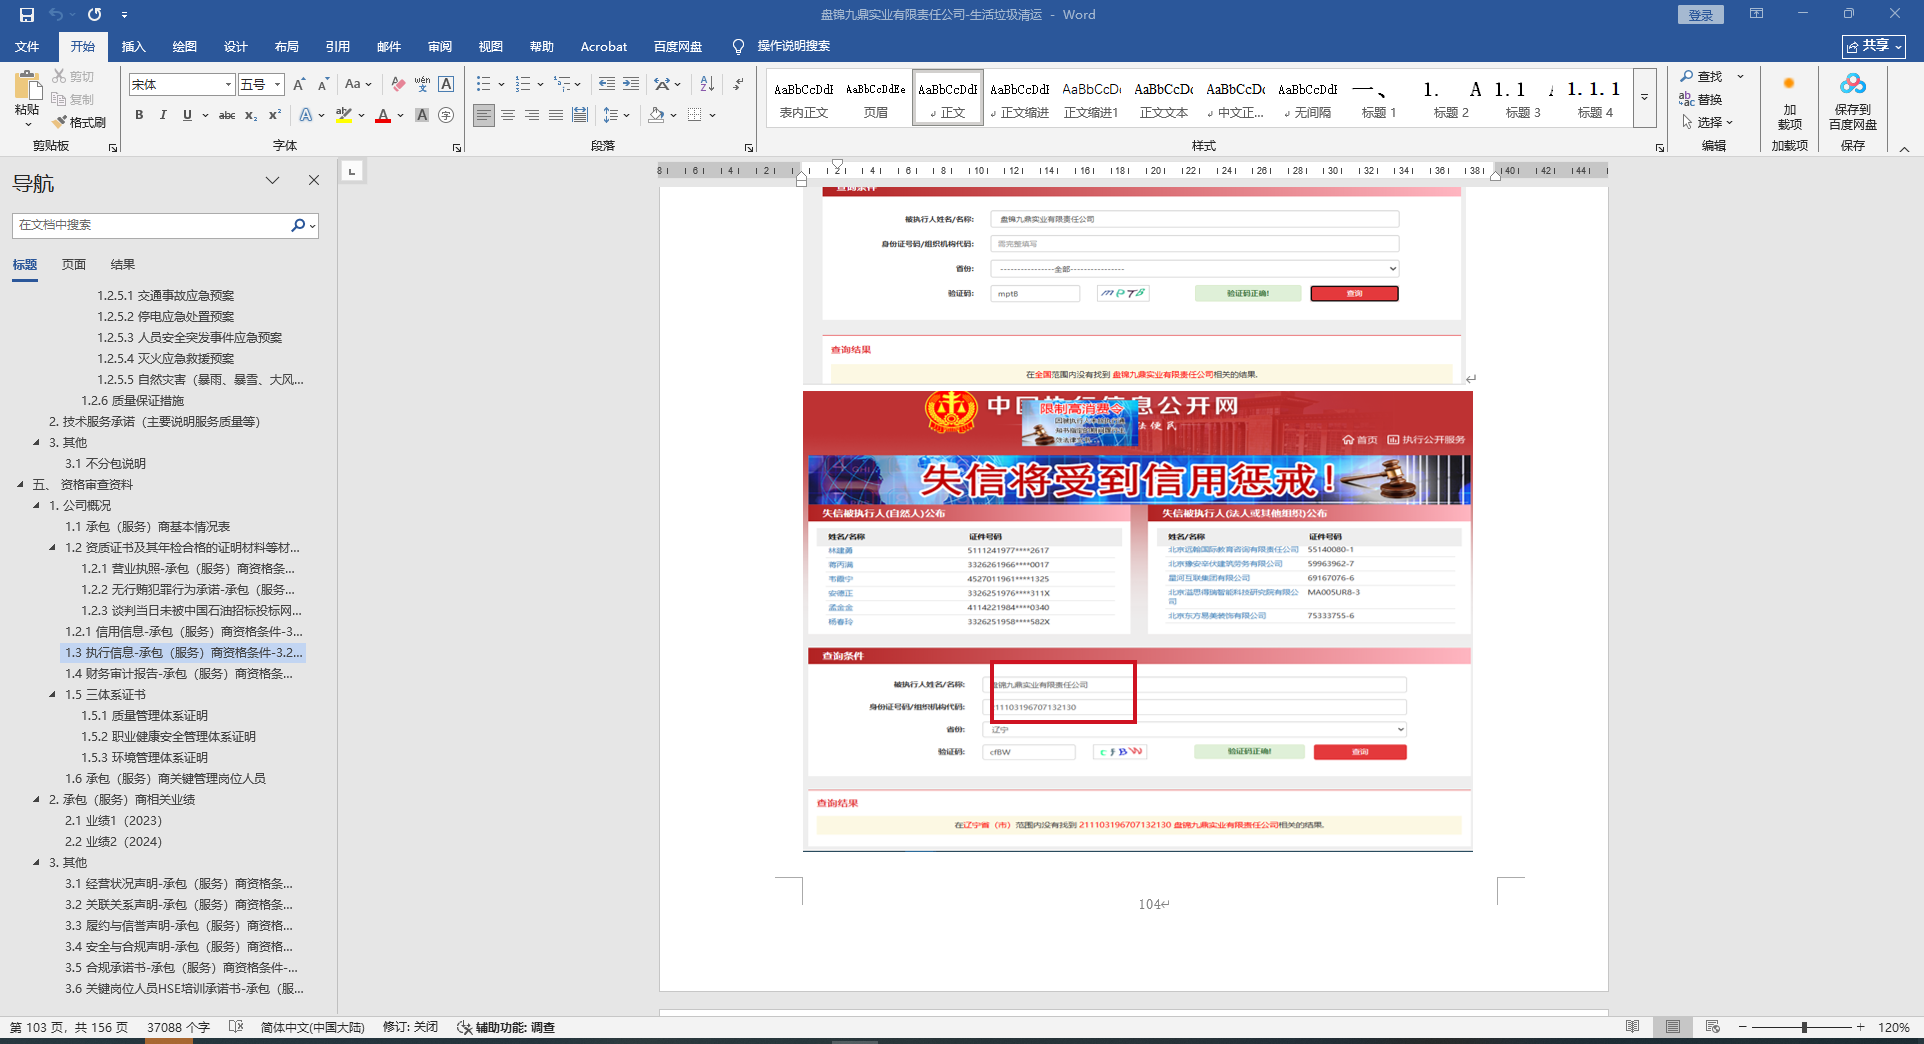Open the navigation pane options arrow
The height and width of the screenshot is (1044, 1924).
click(x=272, y=180)
